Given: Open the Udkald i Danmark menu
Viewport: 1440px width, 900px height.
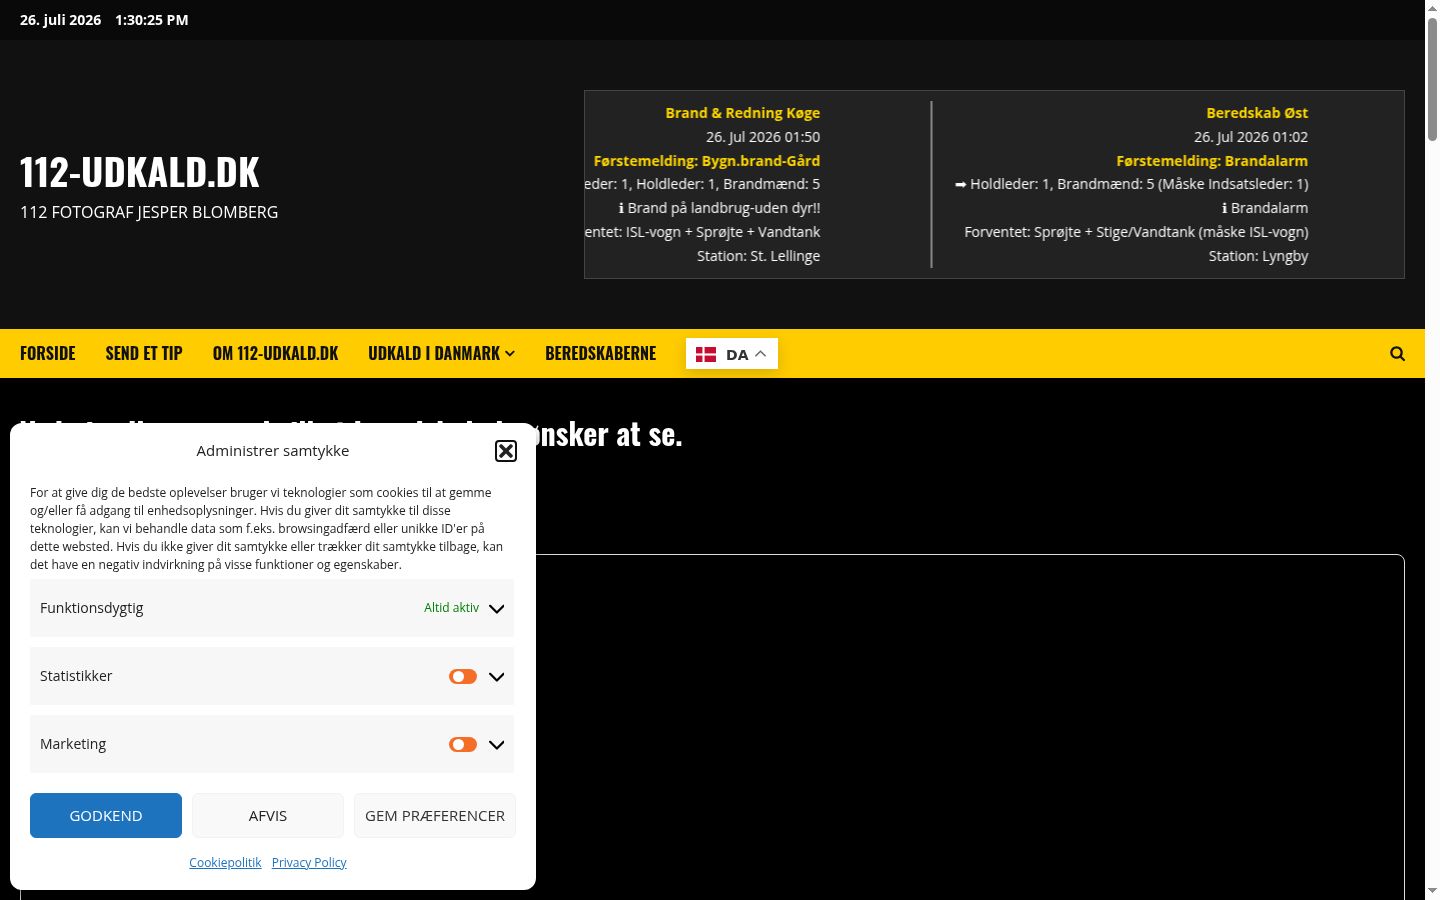Looking at the screenshot, I should tap(441, 354).
